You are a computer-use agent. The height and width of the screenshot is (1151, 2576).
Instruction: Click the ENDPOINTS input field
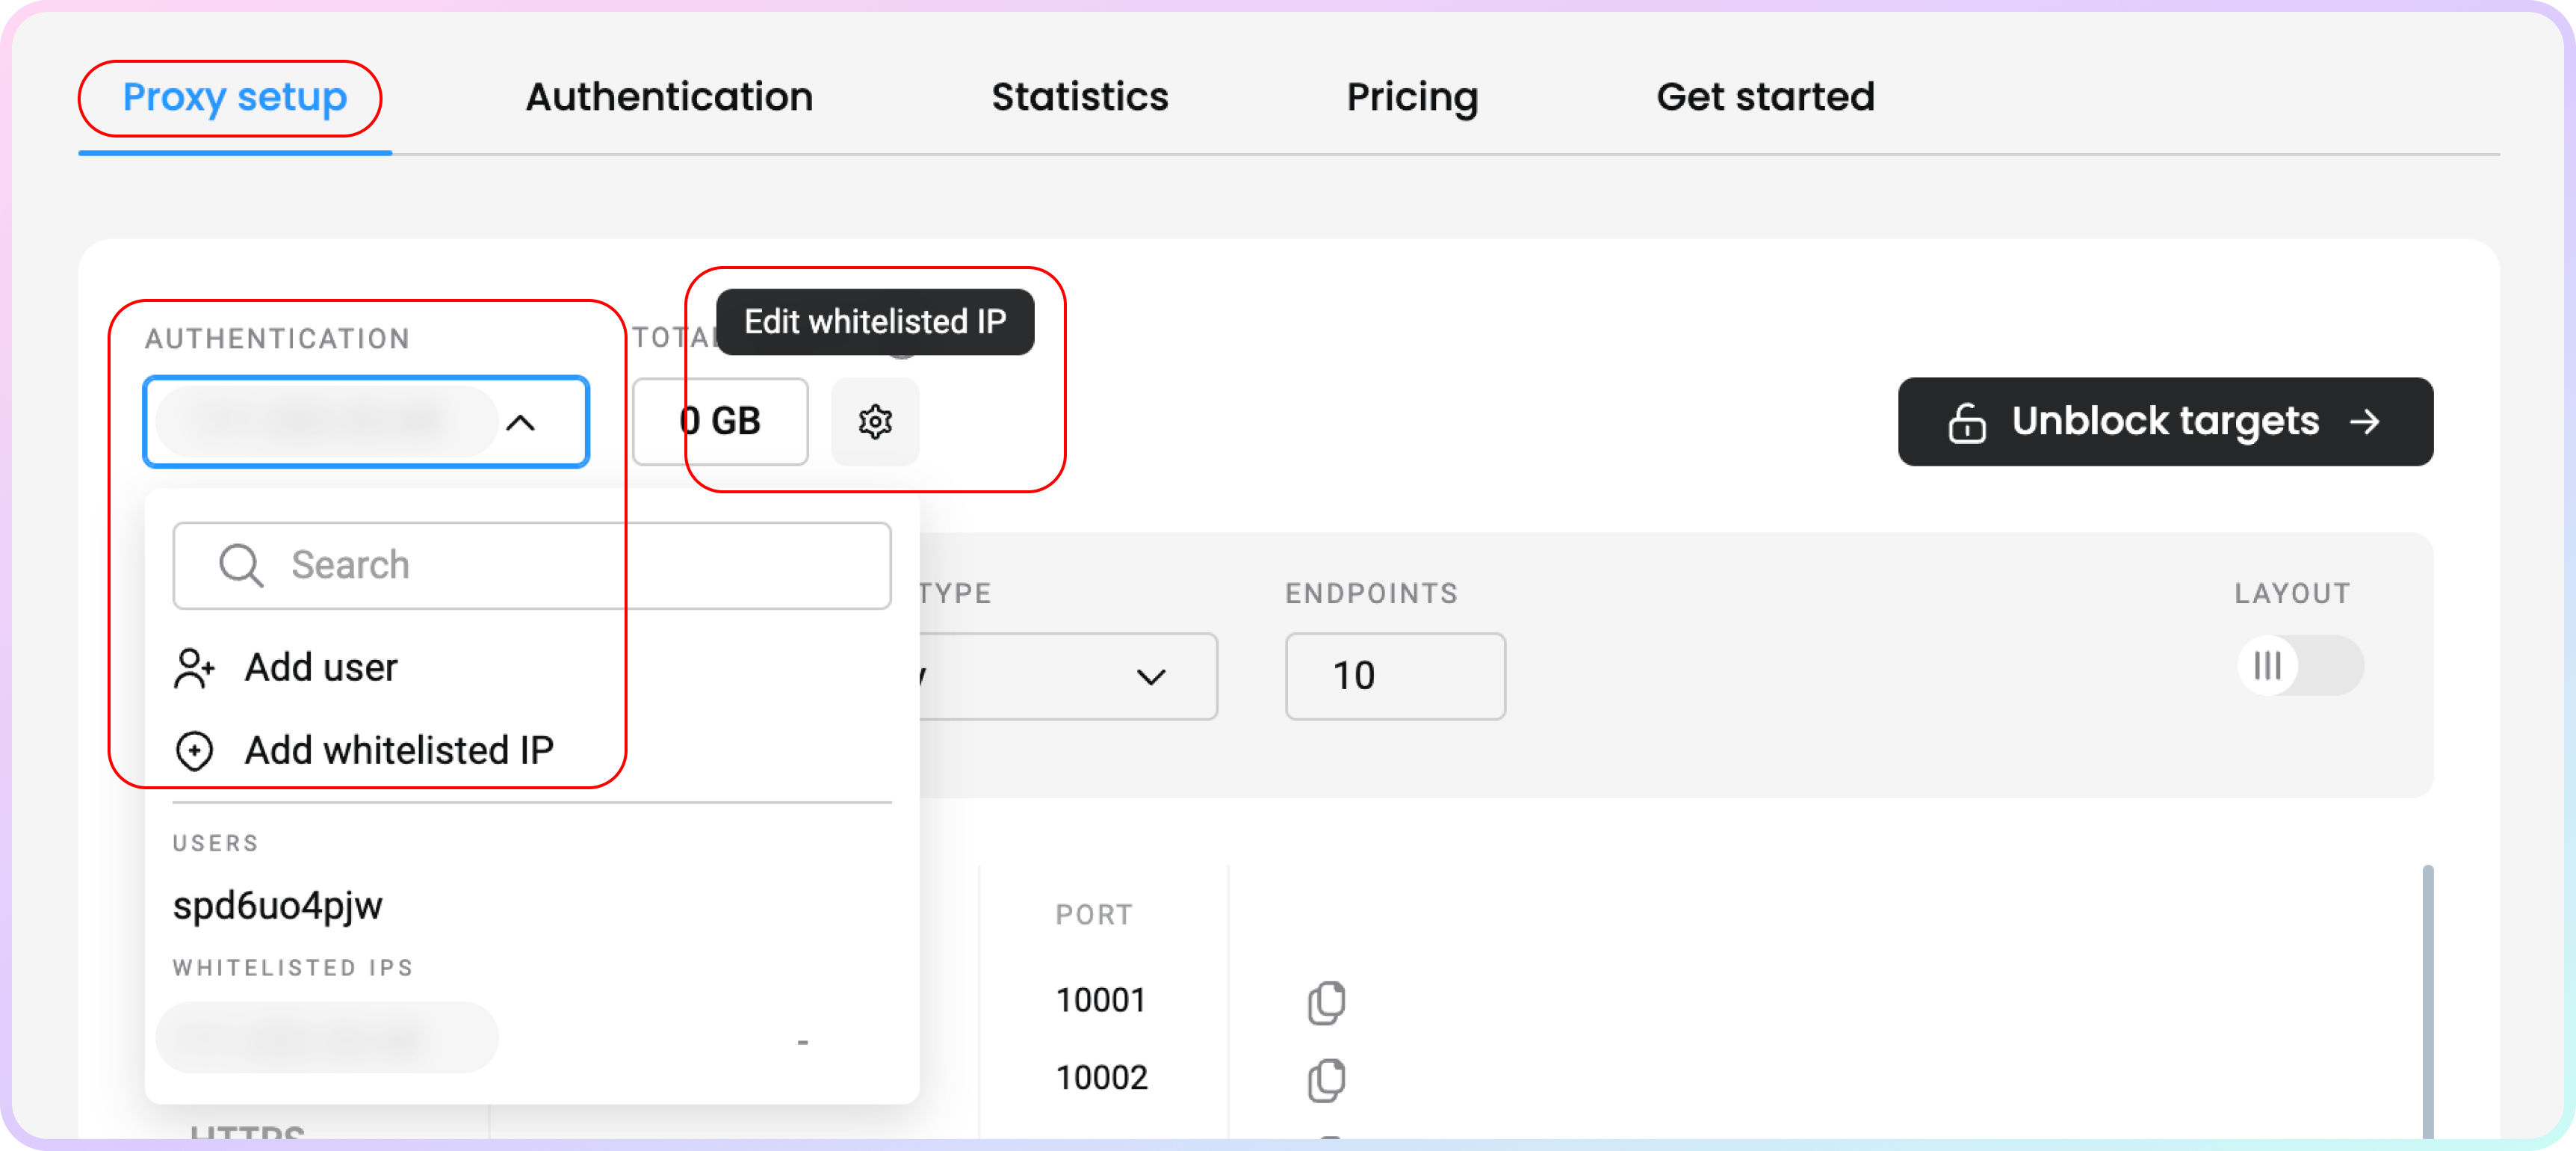1393,676
